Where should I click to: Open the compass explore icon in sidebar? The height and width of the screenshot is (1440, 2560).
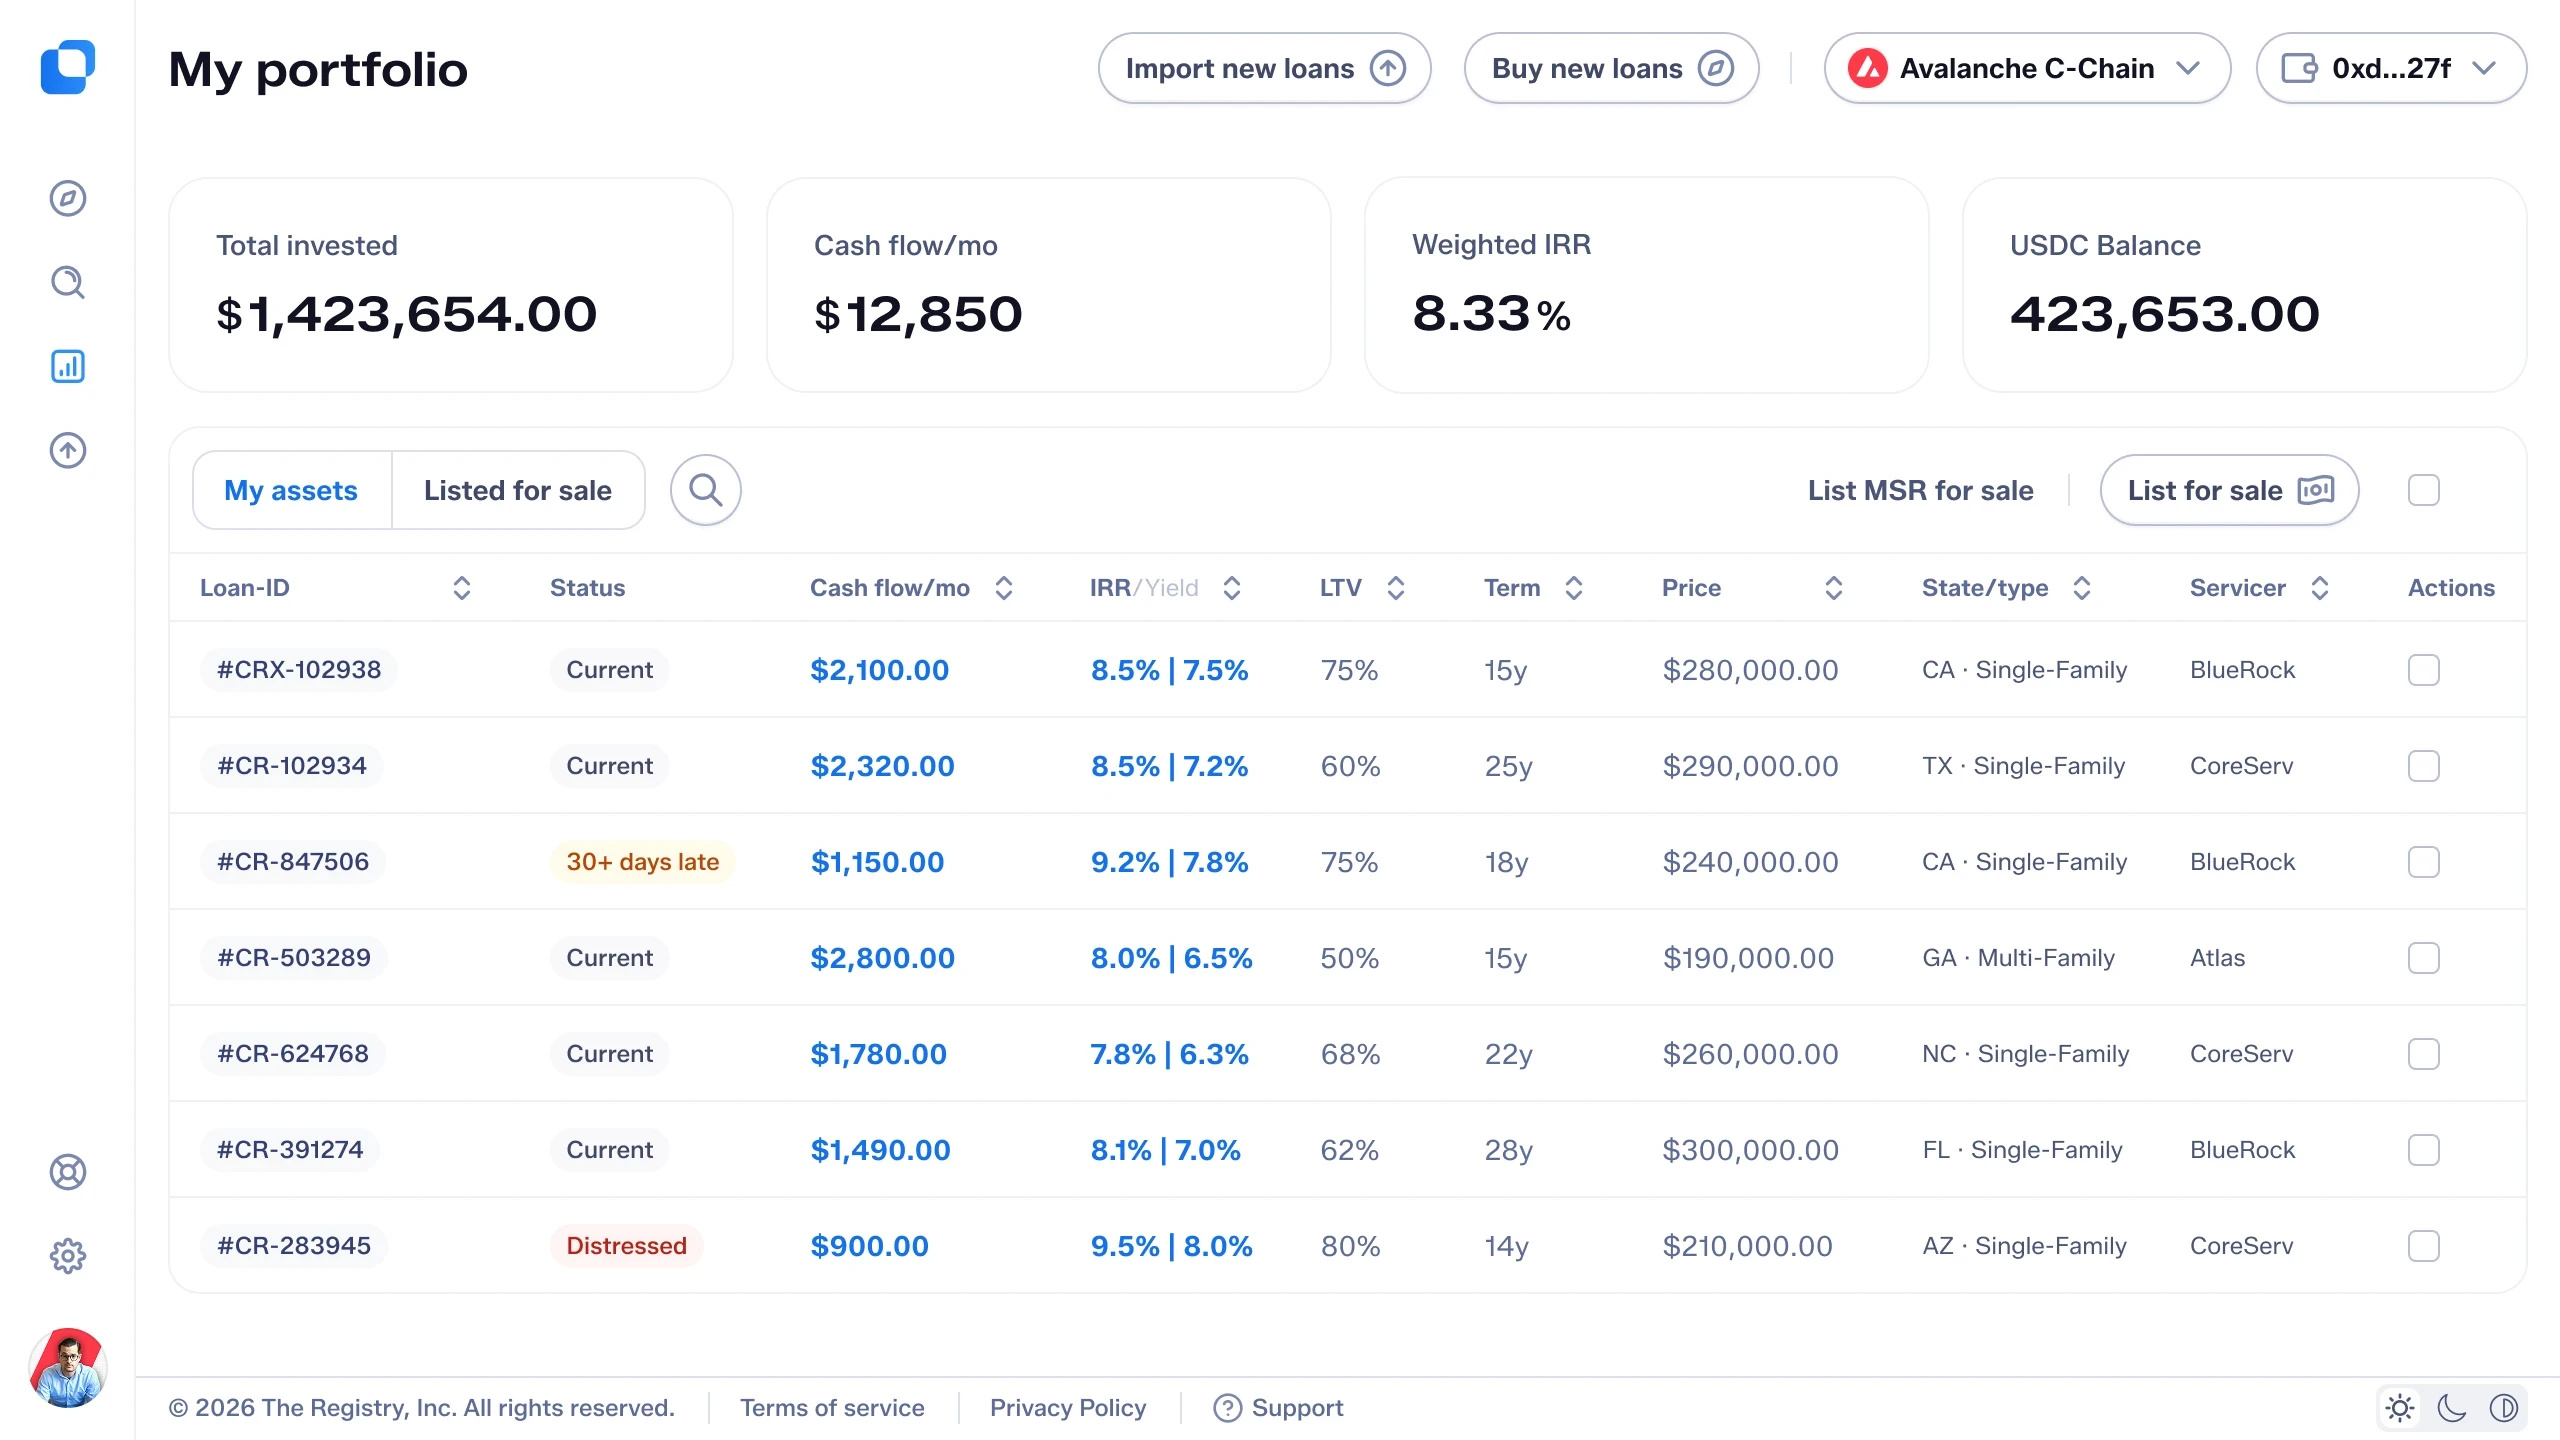pos(68,198)
